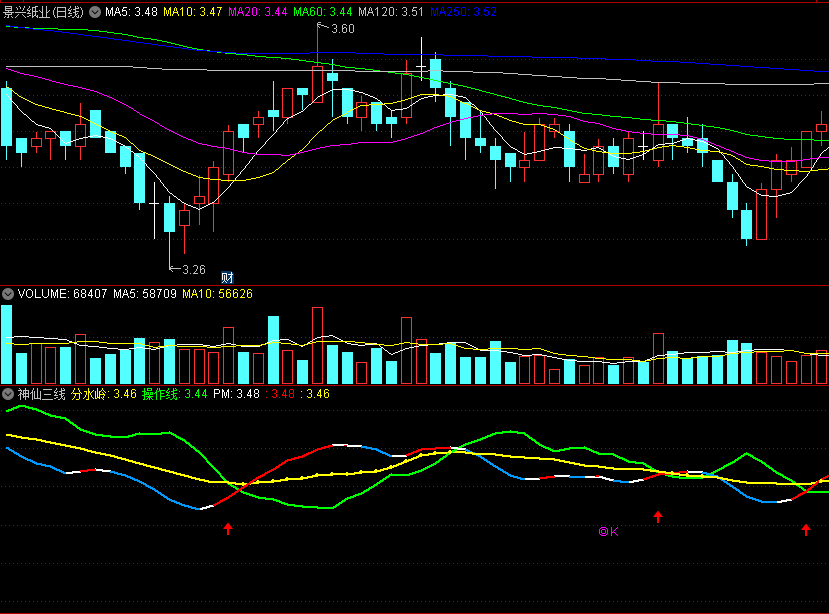Viewport: 829px width, 614px height.
Task: Open the VOLUME panel dropdown arrow
Action: [x=8, y=294]
